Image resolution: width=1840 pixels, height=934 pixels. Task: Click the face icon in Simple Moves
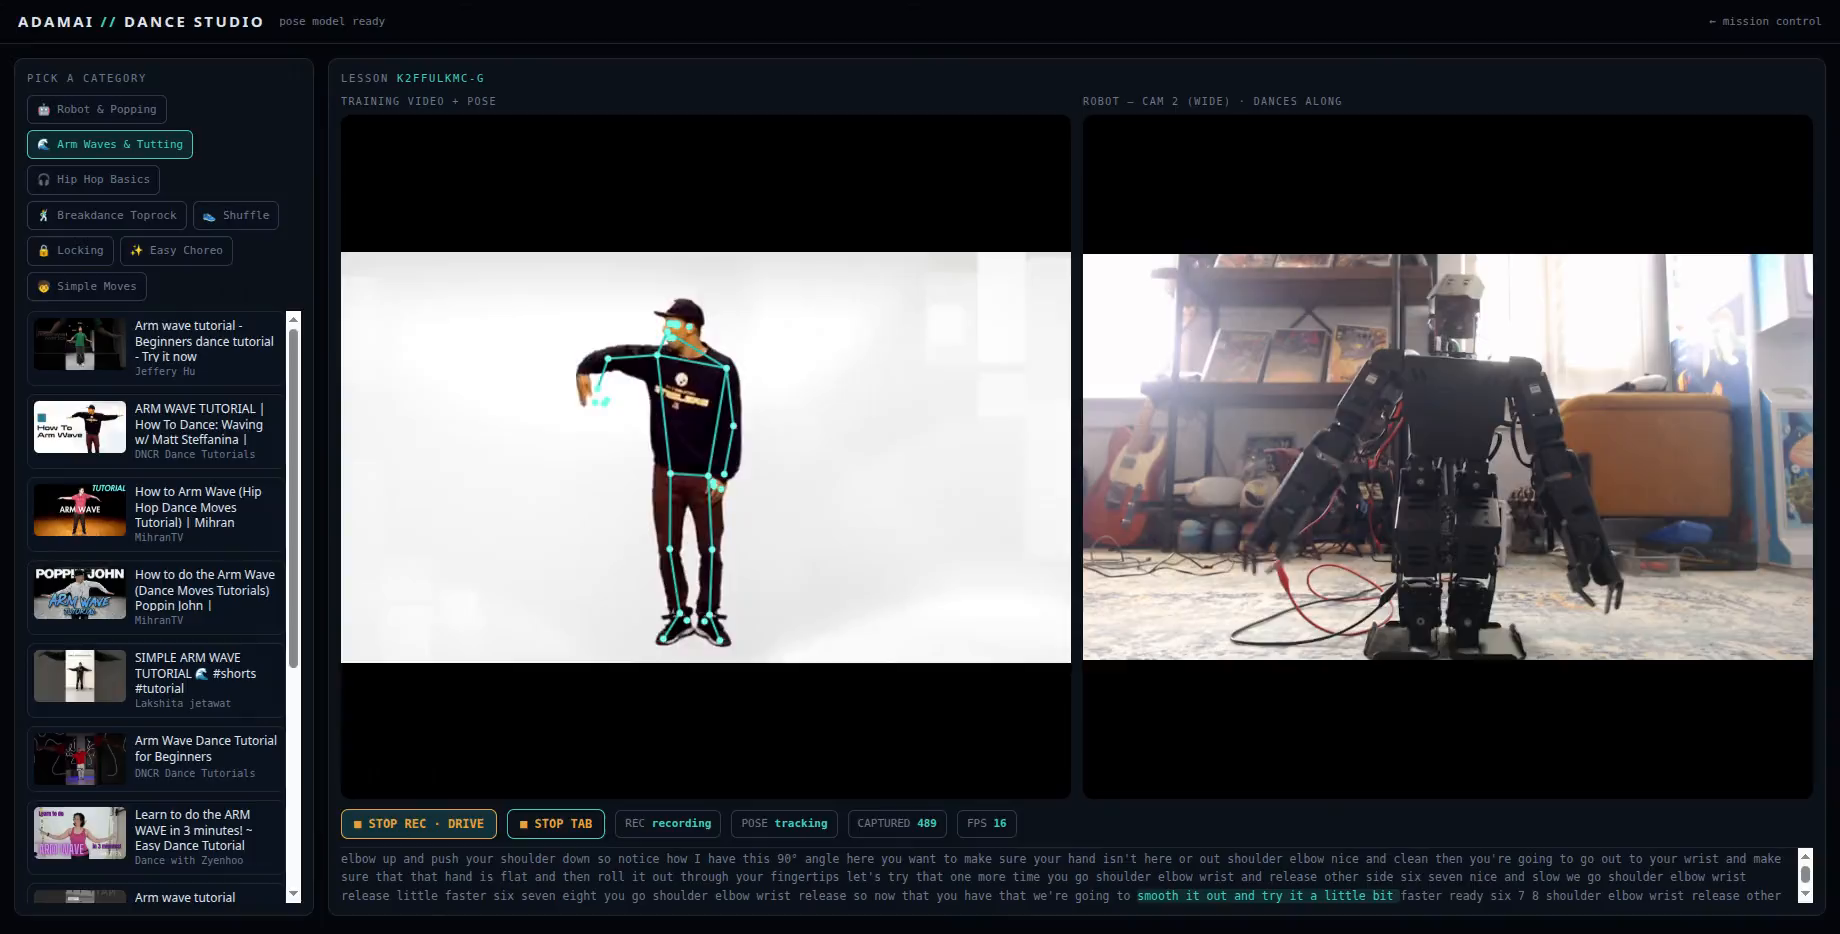tap(44, 287)
